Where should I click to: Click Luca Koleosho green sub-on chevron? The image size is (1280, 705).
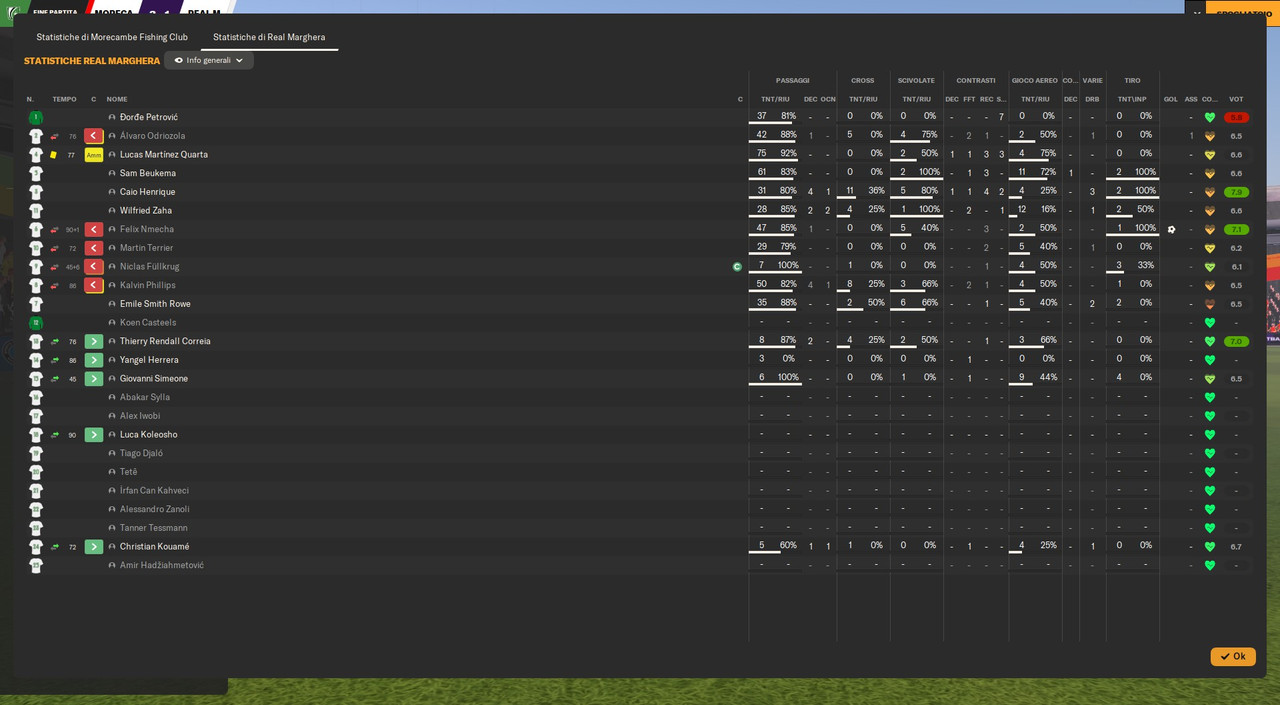point(94,435)
